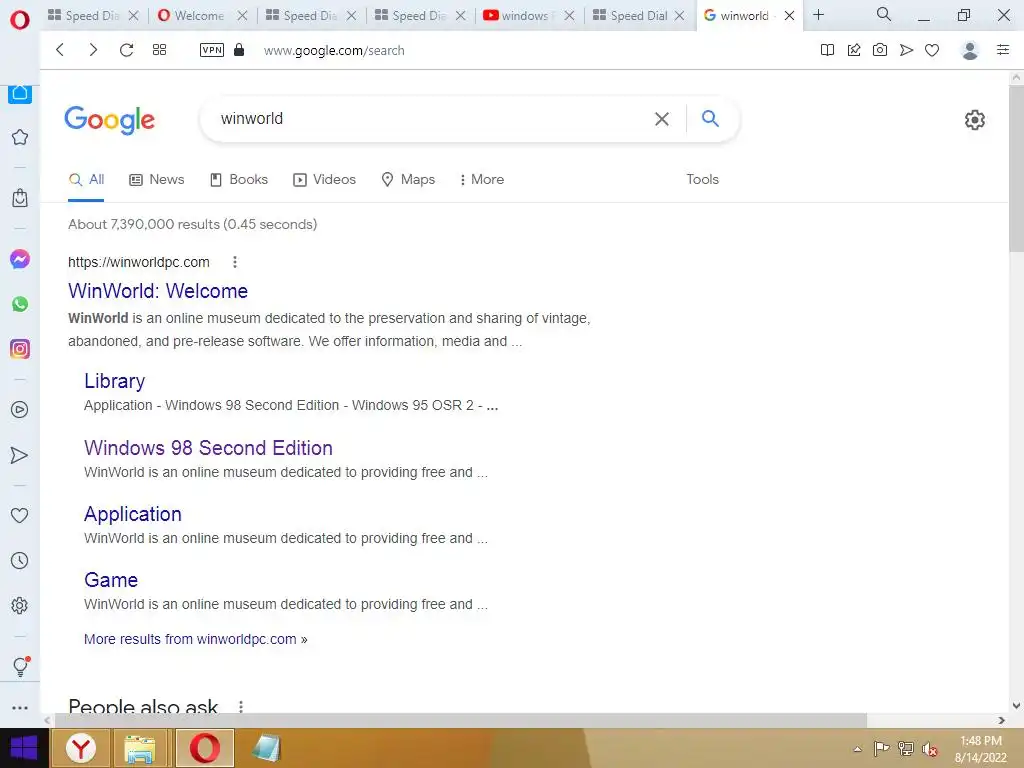Go forward to the next page
Screen dimensions: 1024x768
(93, 50)
